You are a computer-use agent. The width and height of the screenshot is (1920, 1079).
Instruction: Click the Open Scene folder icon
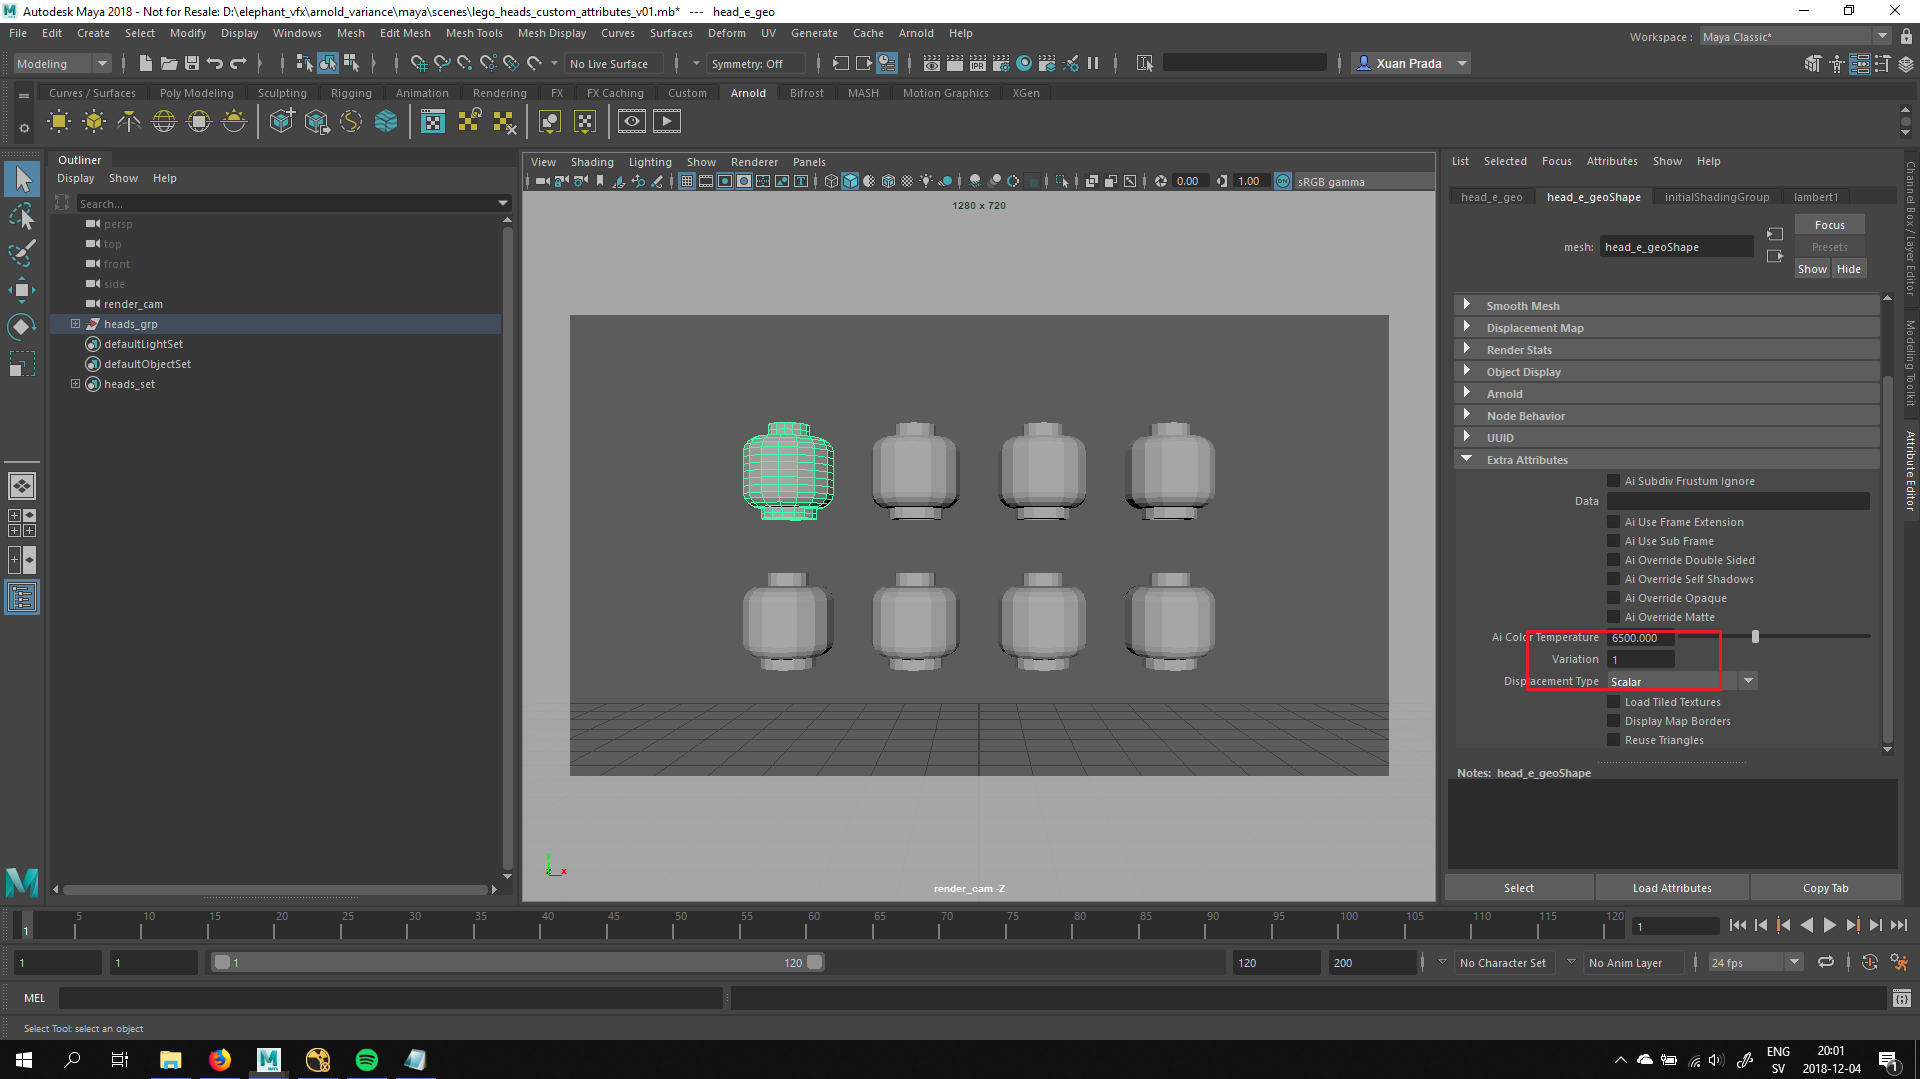tap(169, 63)
